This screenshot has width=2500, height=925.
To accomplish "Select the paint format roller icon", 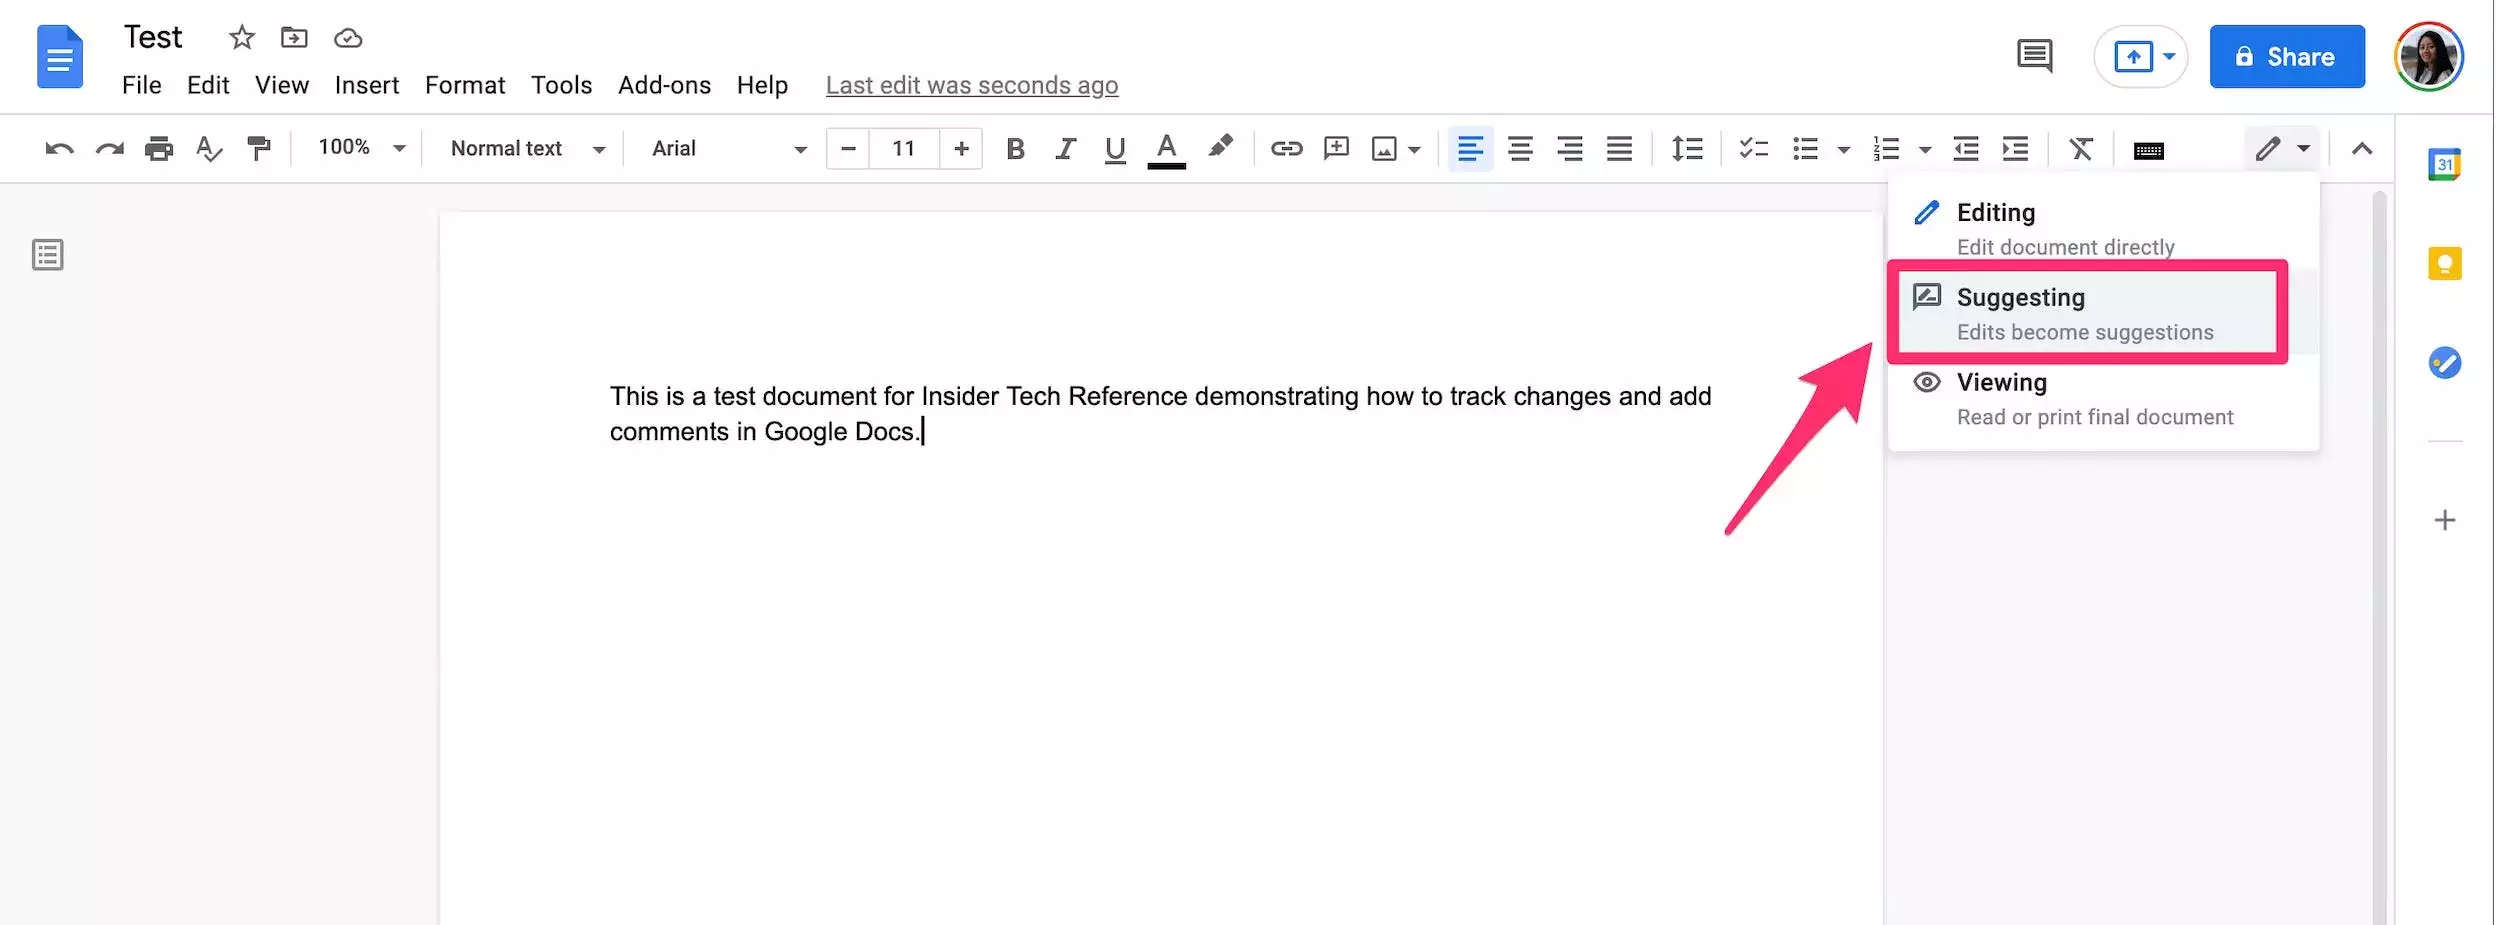I will coord(259,149).
